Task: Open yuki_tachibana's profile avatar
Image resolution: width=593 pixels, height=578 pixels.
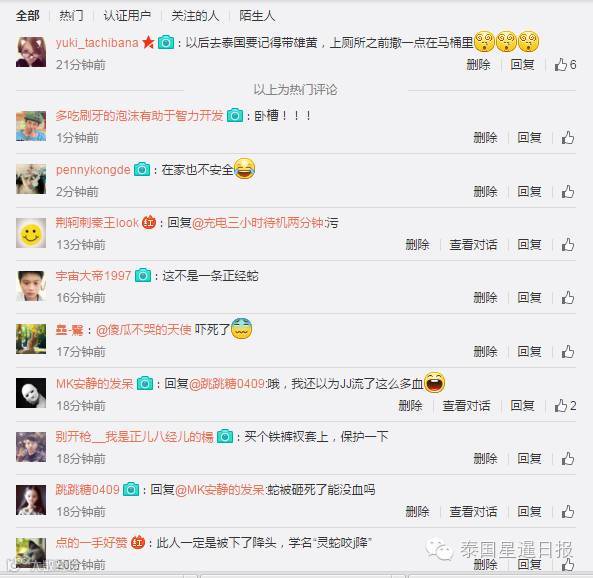Action: click(x=31, y=52)
